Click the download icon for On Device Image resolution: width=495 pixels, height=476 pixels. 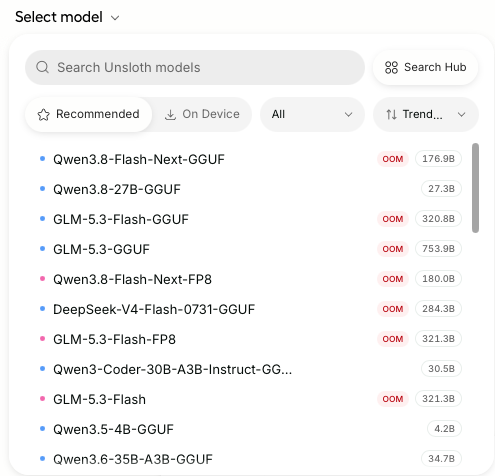170,115
